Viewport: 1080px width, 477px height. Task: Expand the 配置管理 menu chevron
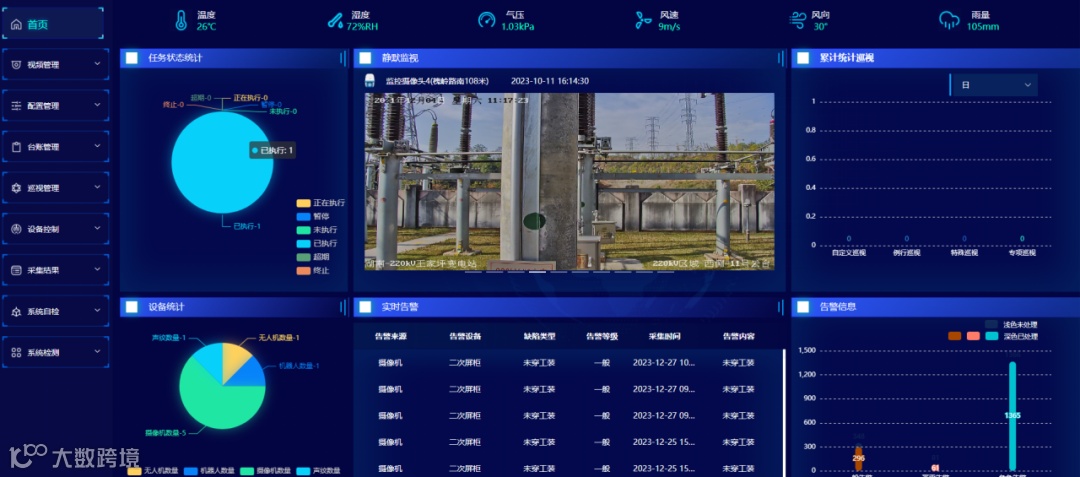pyautogui.click(x=97, y=105)
